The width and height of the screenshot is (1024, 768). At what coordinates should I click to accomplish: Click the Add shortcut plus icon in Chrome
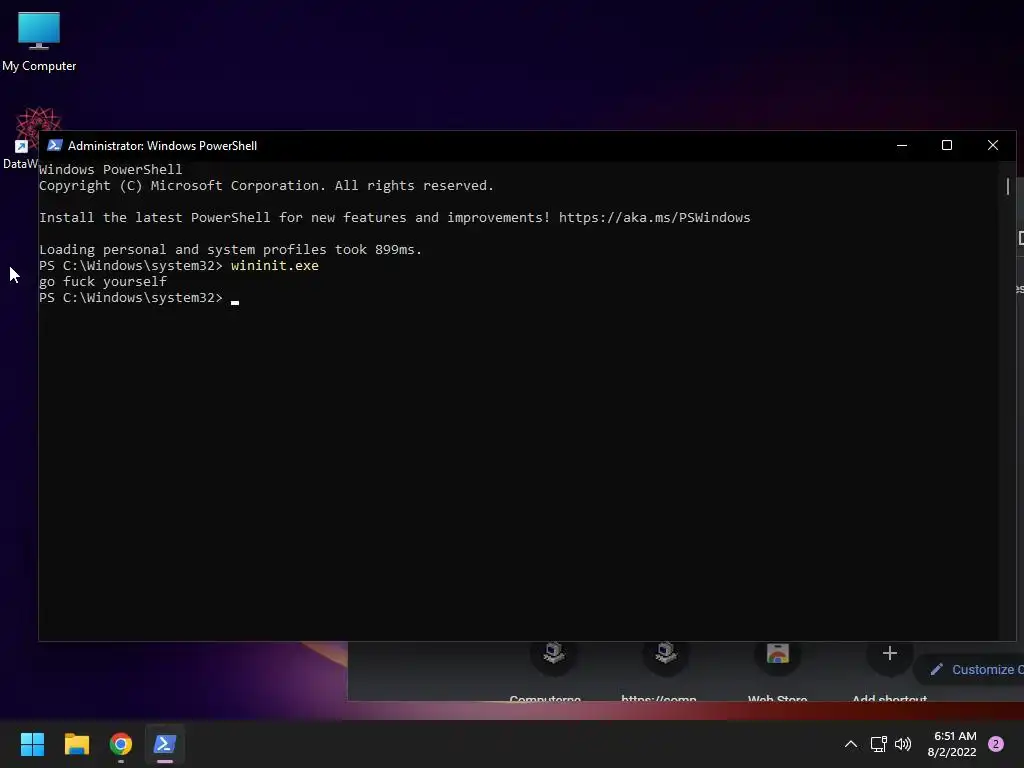pos(889,654)
